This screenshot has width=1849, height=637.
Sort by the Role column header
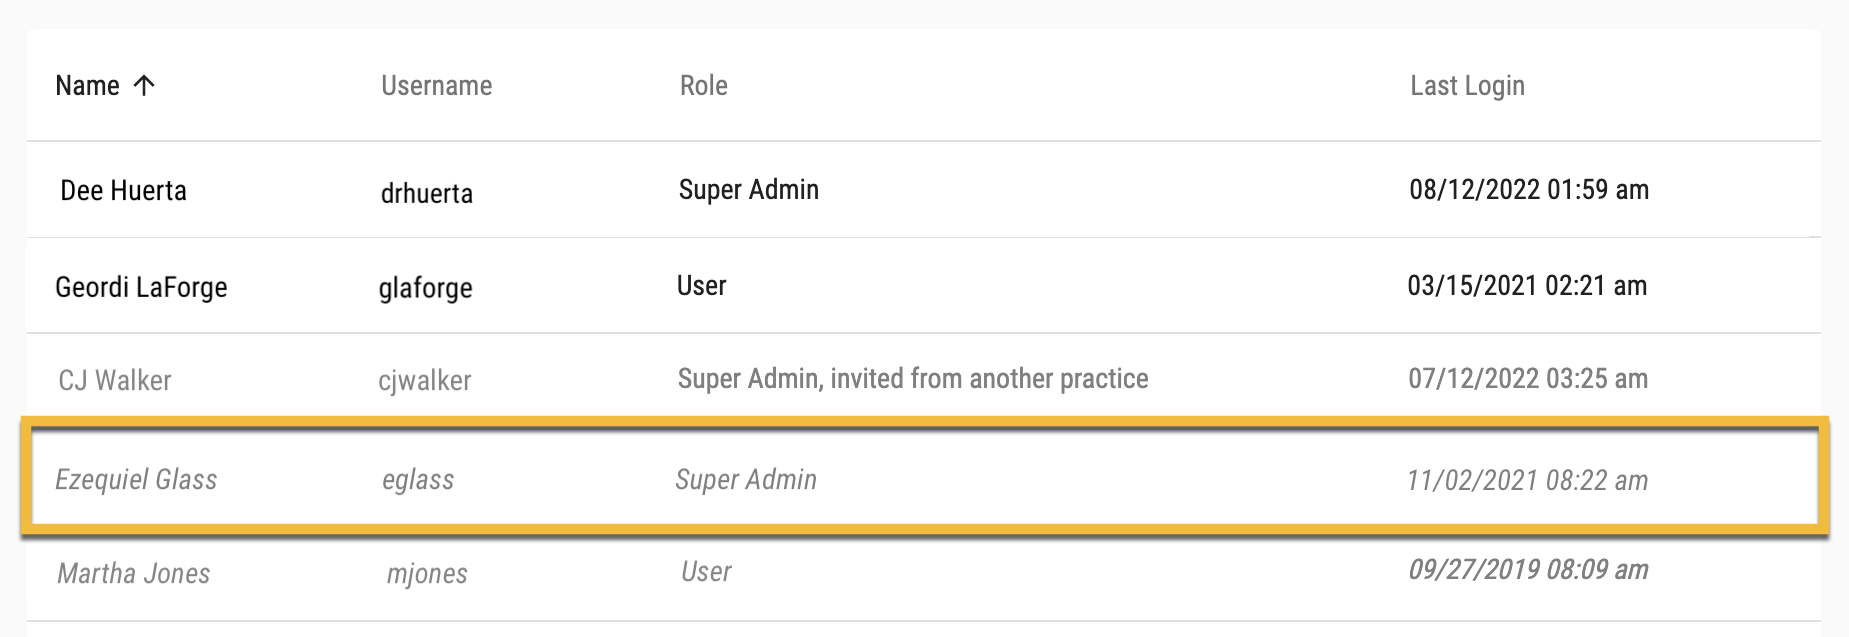click(x=703, y=86)
